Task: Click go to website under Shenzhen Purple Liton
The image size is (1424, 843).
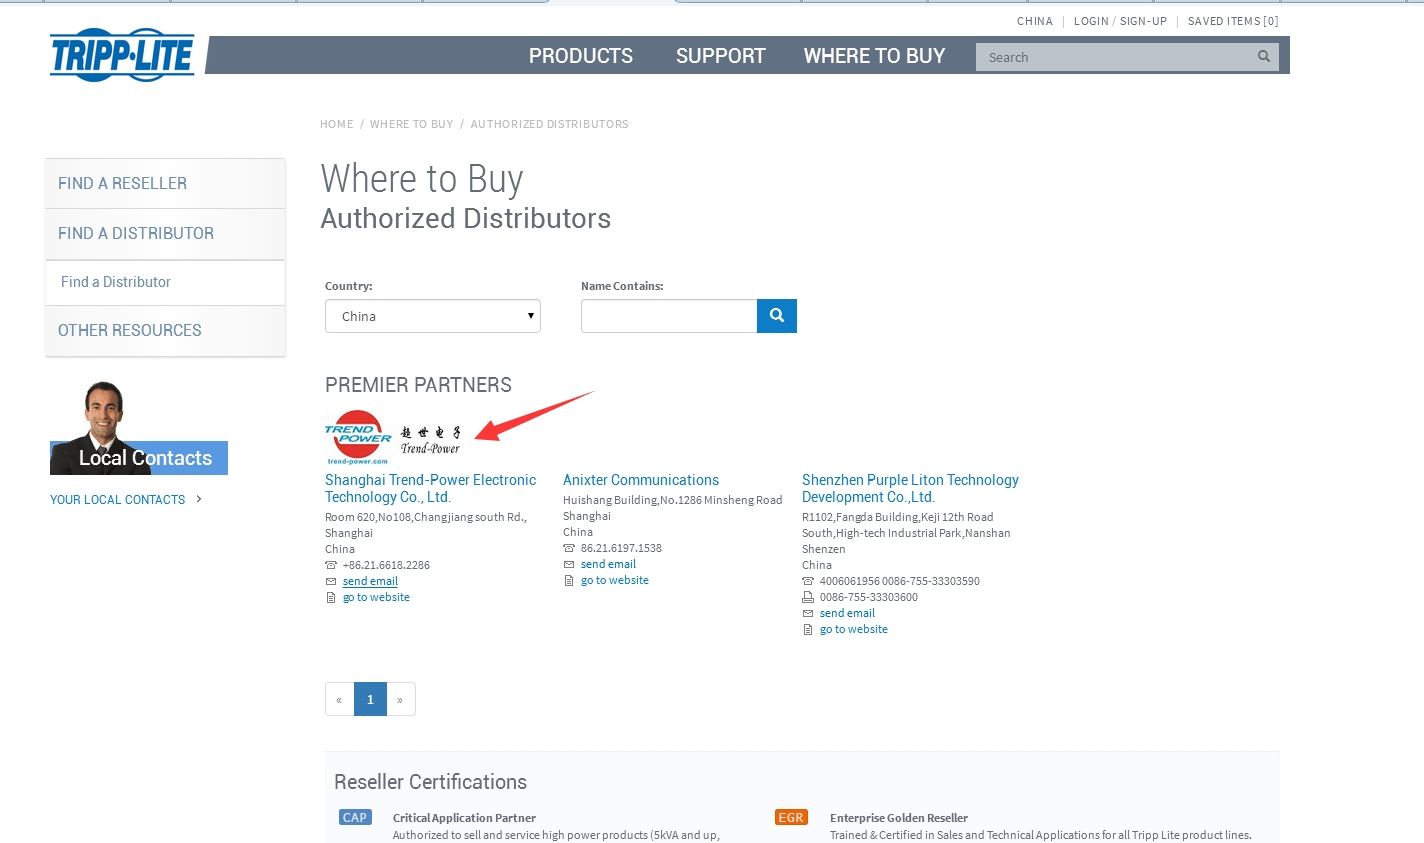Action: click(854, 629)
